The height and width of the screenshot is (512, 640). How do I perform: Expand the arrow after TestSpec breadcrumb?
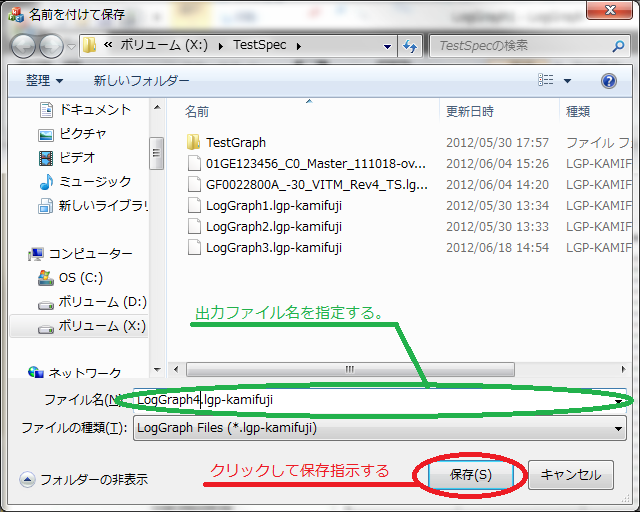[299, 47]
